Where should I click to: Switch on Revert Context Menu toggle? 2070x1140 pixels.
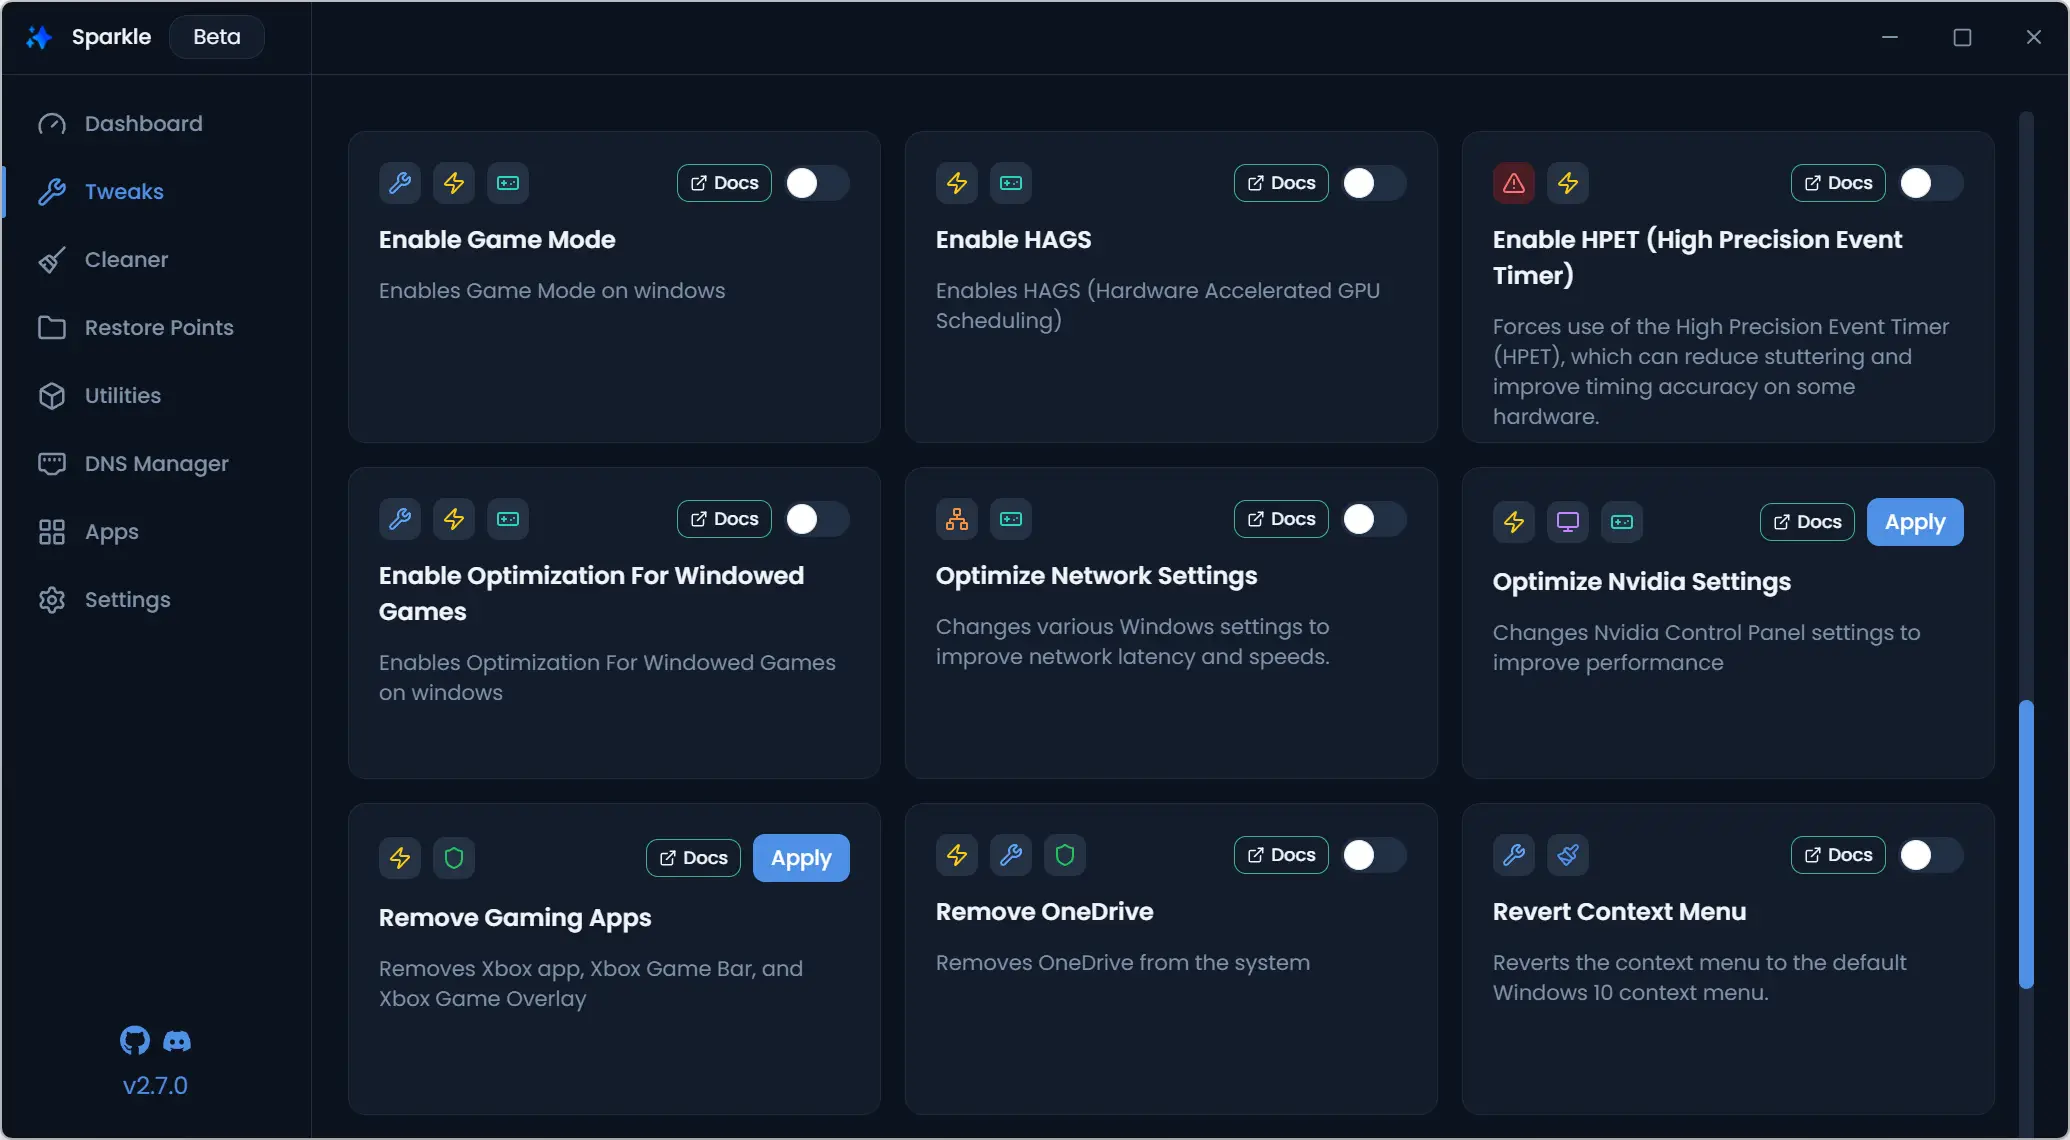click(x=1930, y=855)
